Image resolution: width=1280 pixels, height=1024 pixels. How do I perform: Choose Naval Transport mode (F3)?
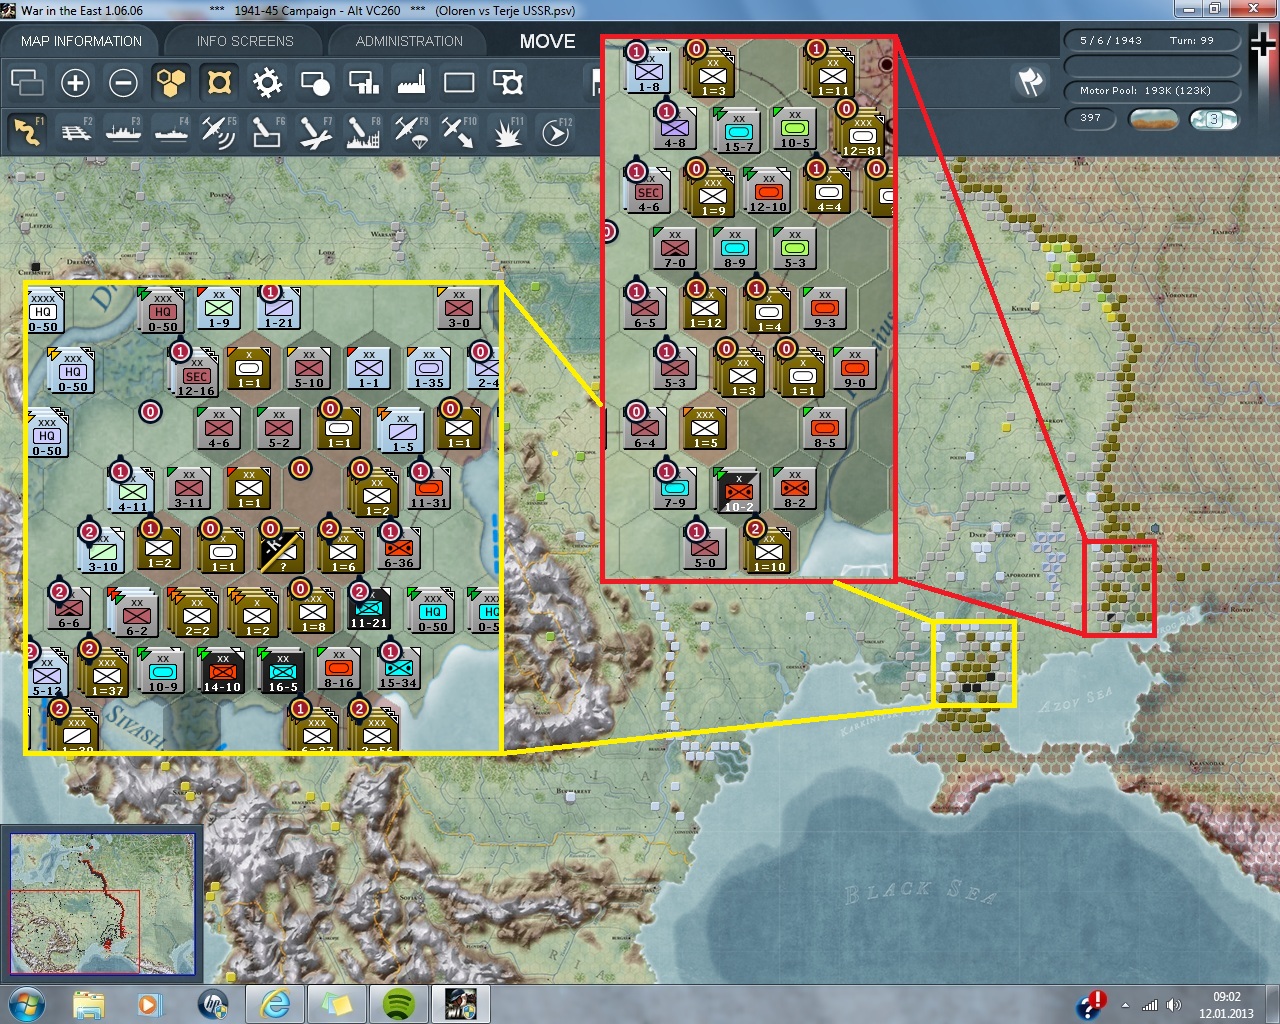123,131
